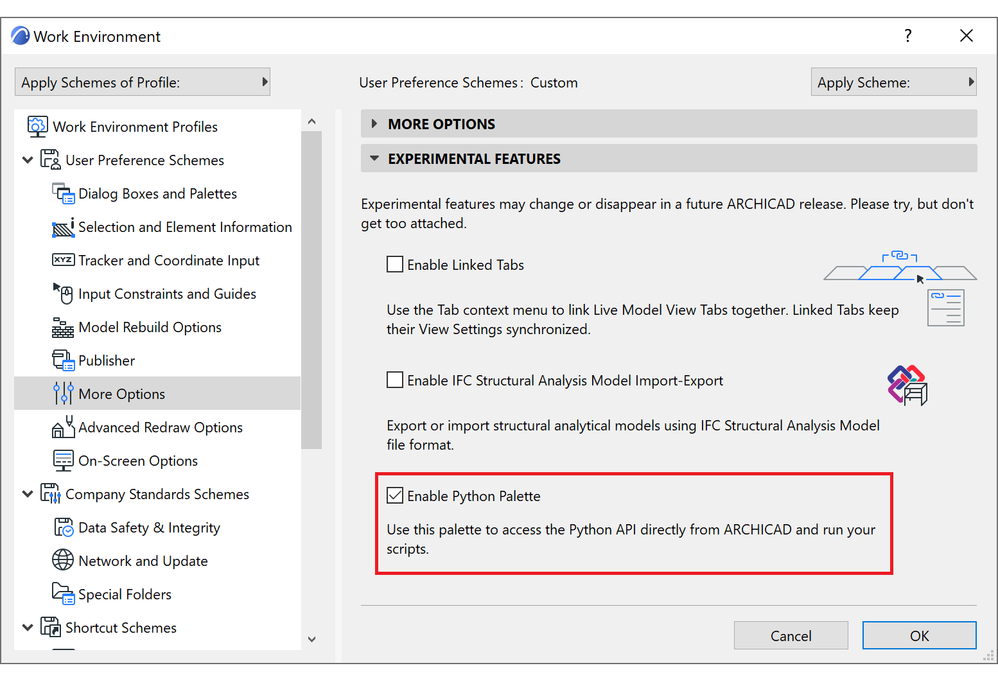Uncheck Enable Python Palette
Viewport: 998px width, 681px height.
pos(395,495)
